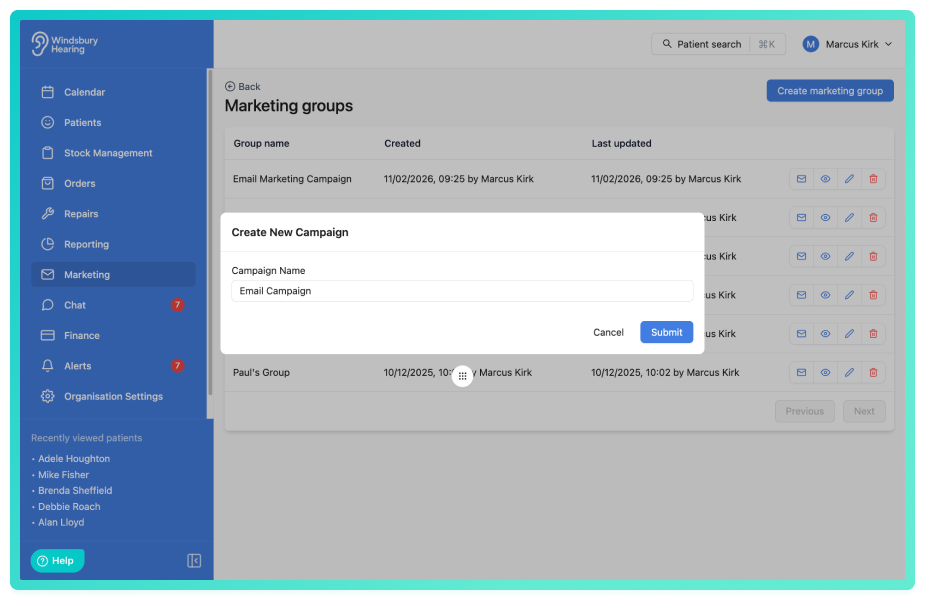This screenshot has width=925, height=600.
Task: Click the sidebar vertical scrollbar
Action: (209, 233)
